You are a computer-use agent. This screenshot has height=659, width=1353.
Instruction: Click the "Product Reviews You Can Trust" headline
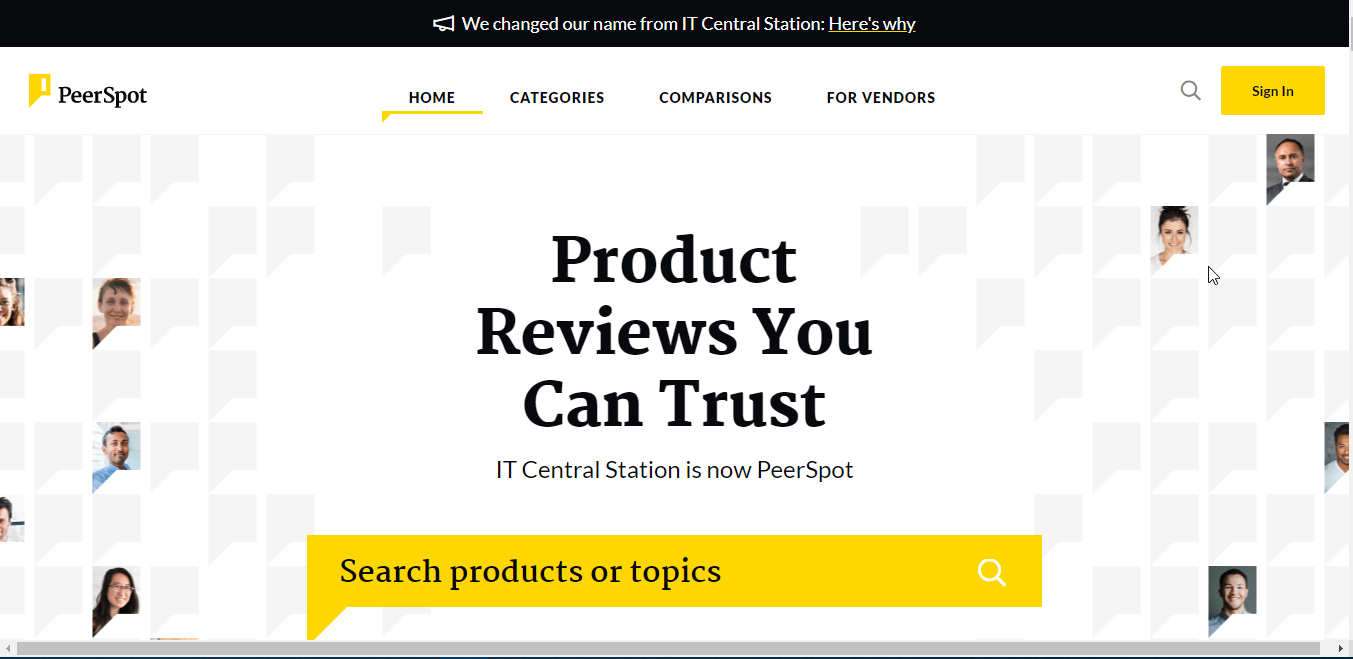[674, 331]
